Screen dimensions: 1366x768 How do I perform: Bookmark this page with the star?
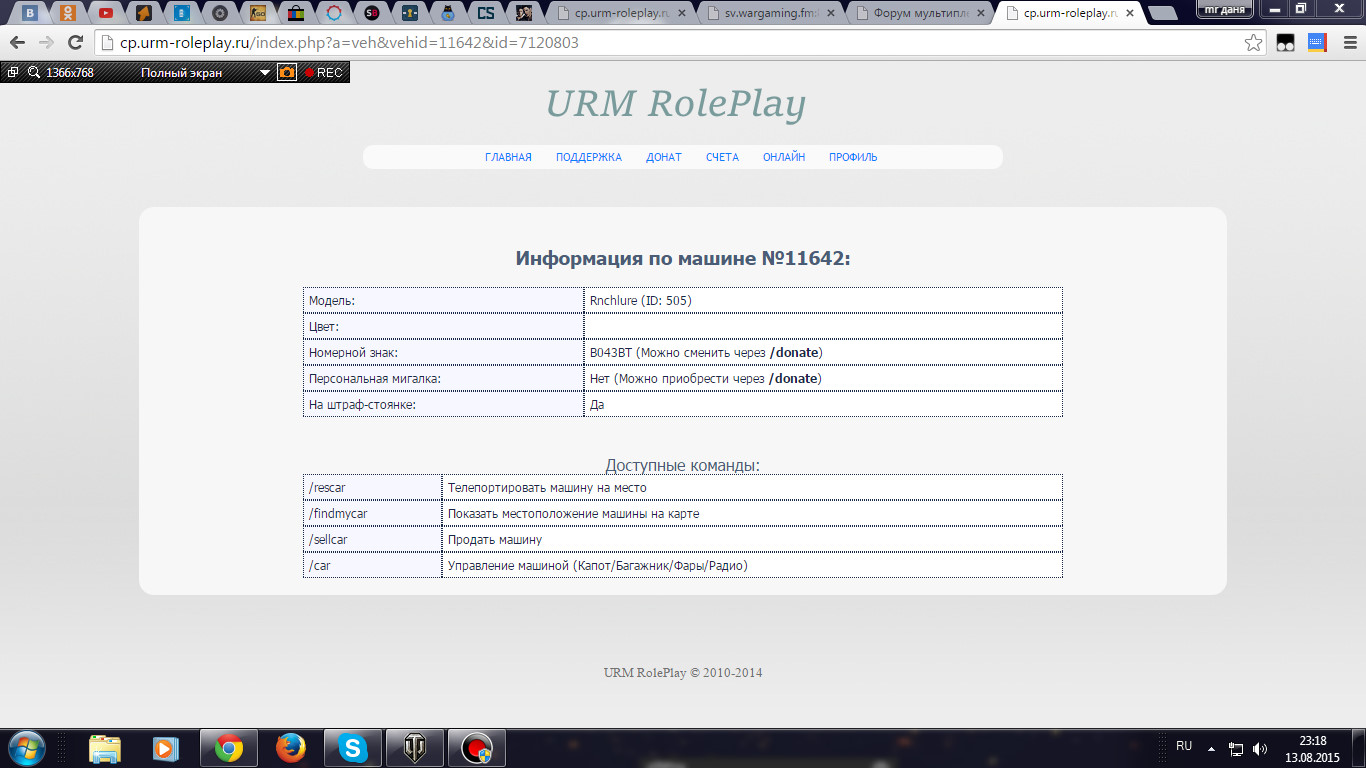pyautogui.click(x=1253, y=43)
